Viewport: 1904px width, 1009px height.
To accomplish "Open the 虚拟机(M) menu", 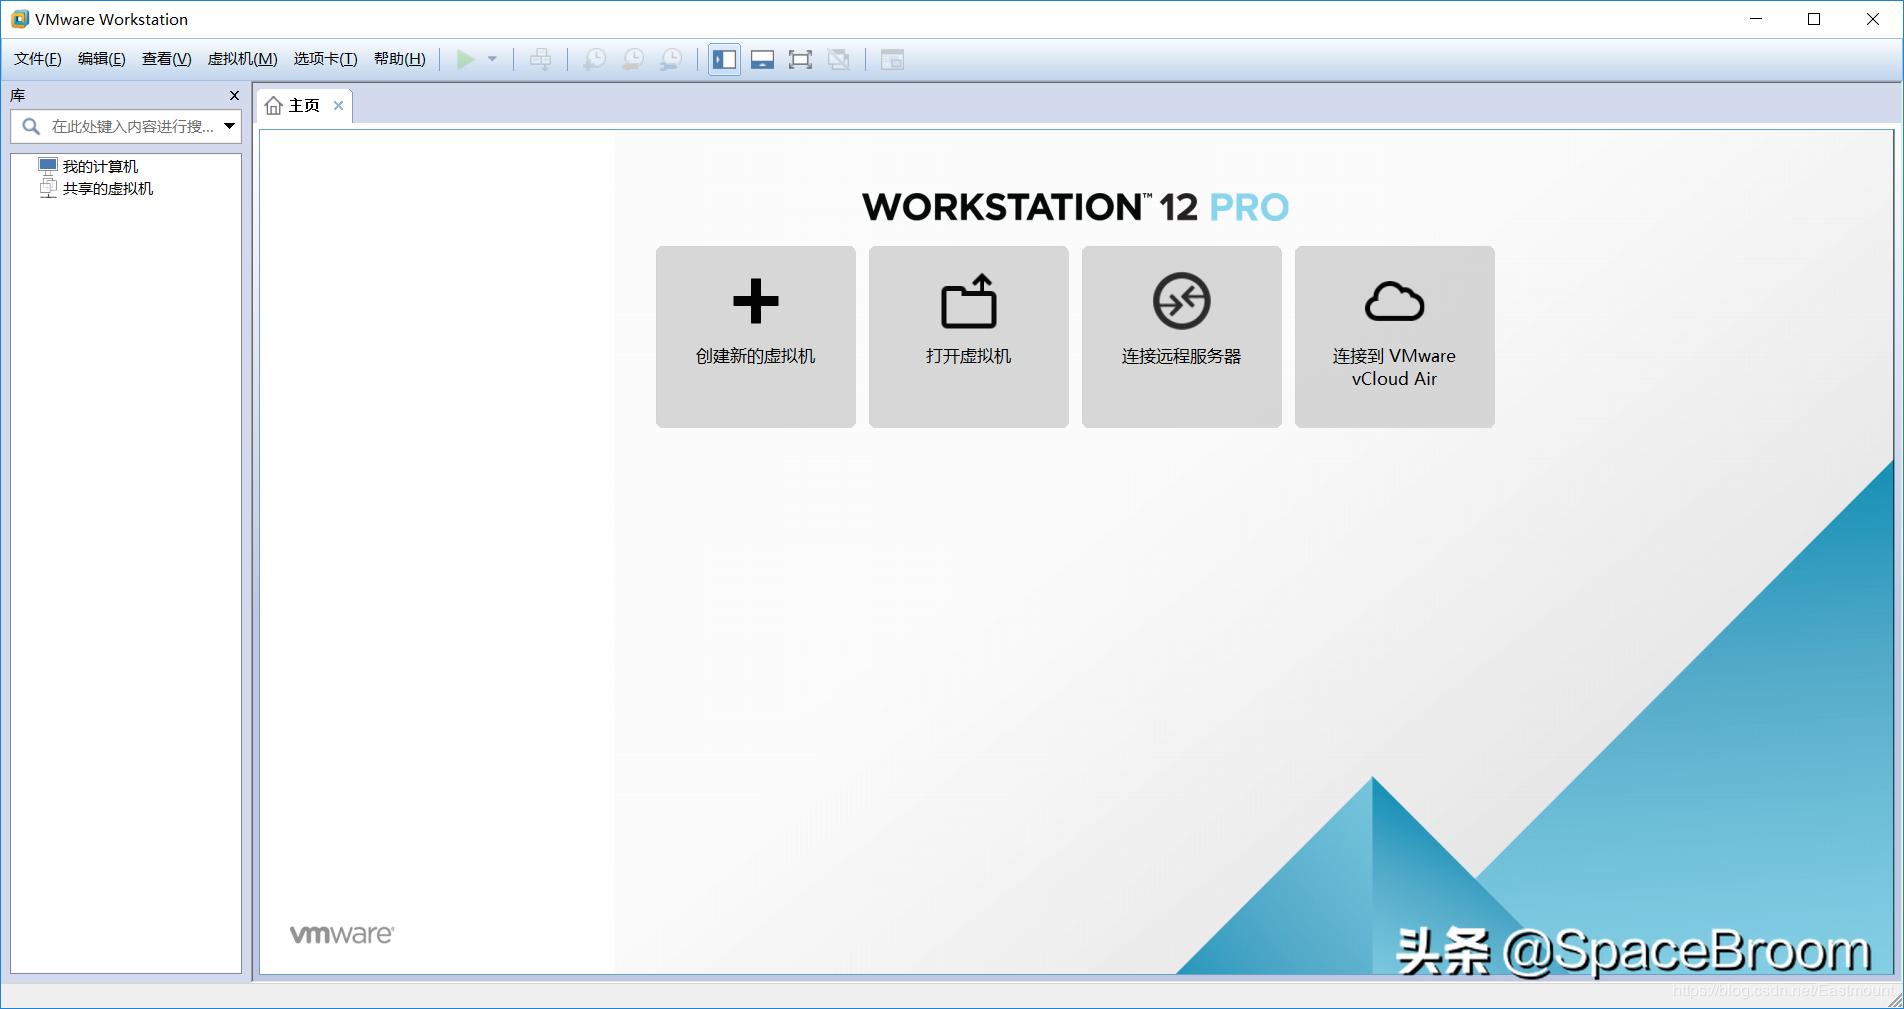I will (x=239, y=59).
